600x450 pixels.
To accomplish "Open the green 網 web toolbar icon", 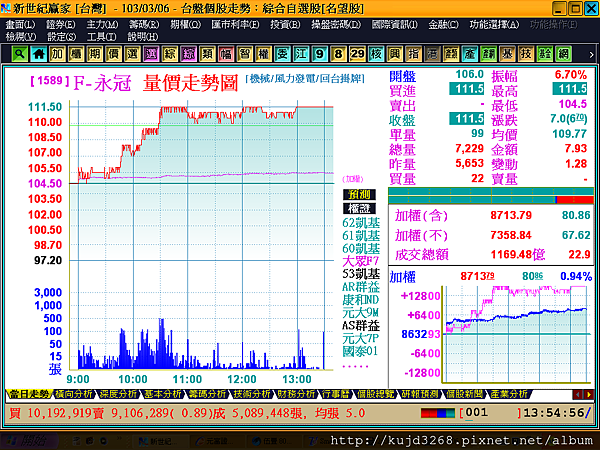I will pyautogui.click(x=563, y=54).
